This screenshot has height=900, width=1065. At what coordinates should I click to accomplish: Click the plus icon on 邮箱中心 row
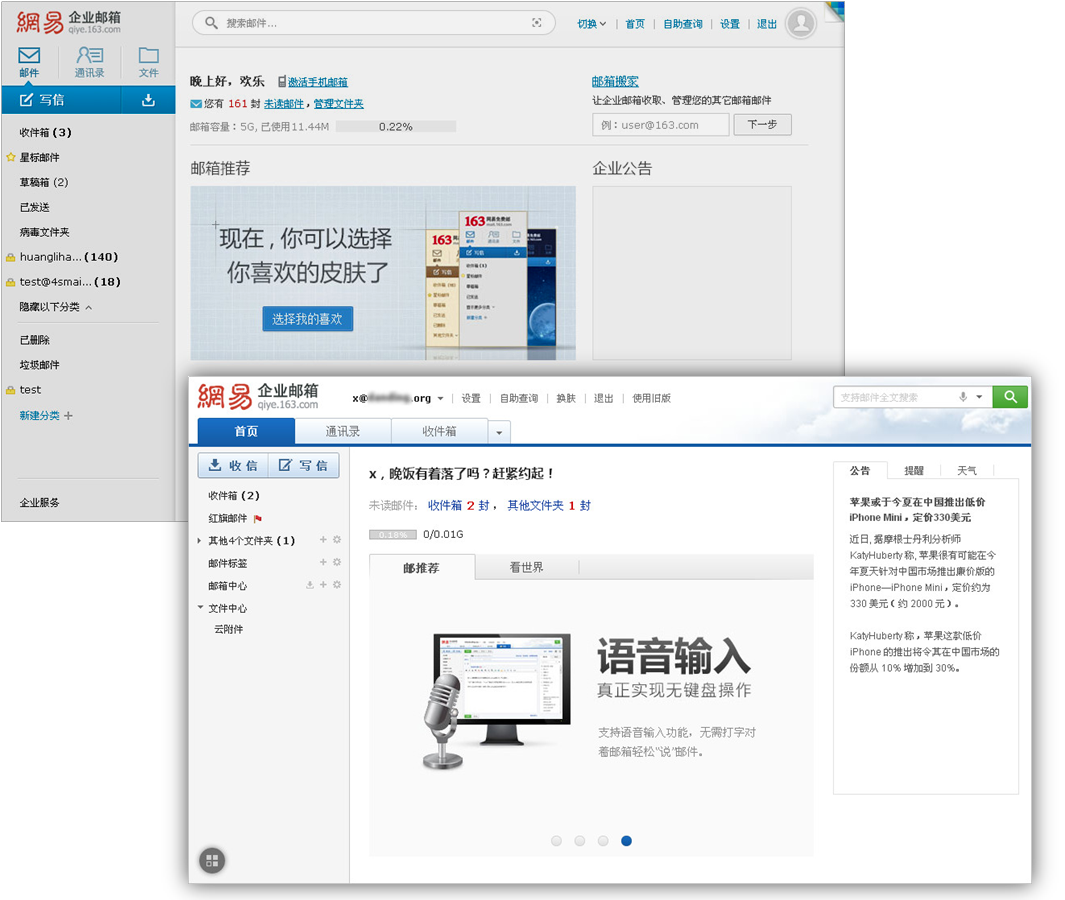coord(323,585)
